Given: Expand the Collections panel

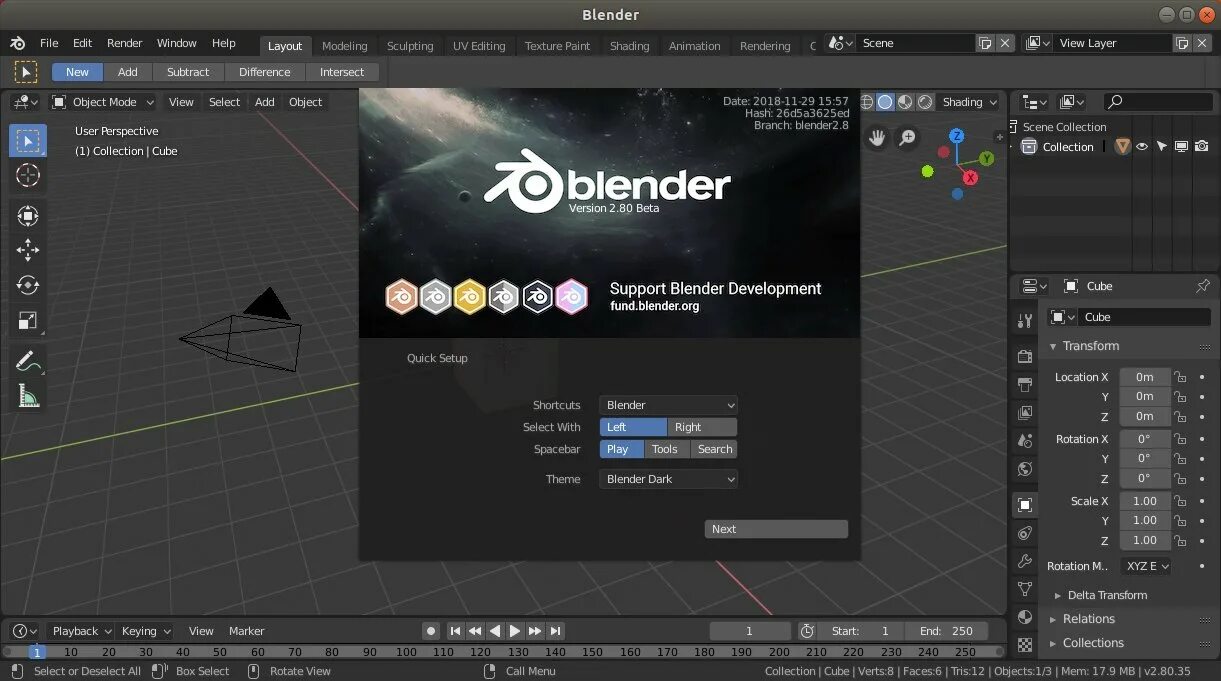Looking at the screenshot, I should (x=1093, y=643).
